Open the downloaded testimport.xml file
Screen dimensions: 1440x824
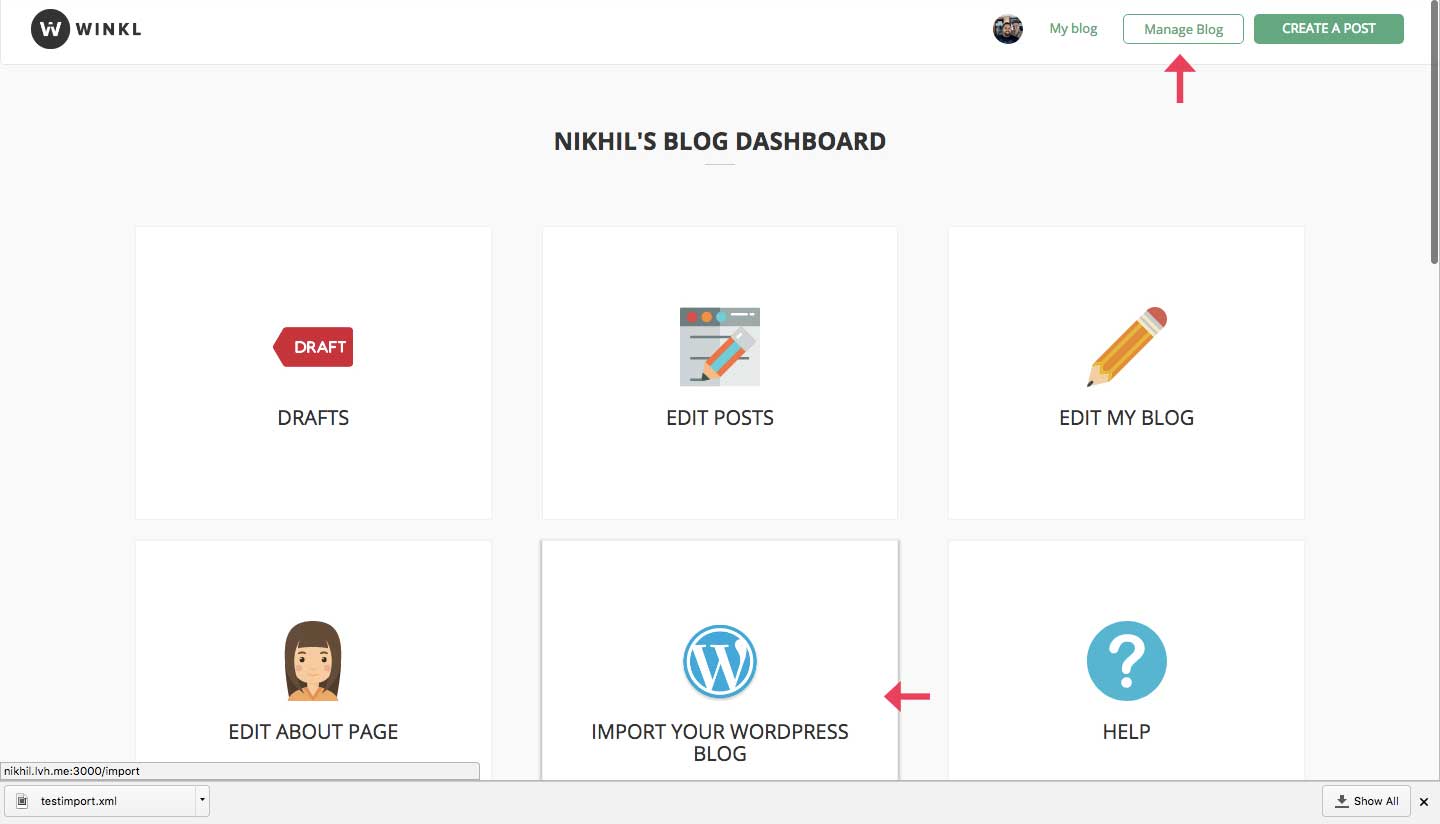pyautogui.click(x=100, y=801)
